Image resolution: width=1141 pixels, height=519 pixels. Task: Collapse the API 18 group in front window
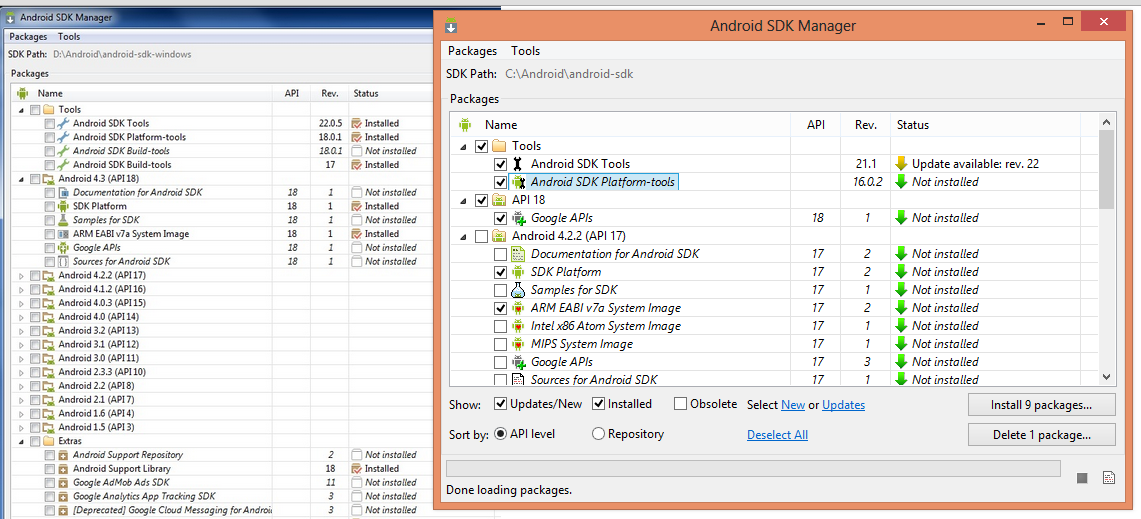point(463,200)
